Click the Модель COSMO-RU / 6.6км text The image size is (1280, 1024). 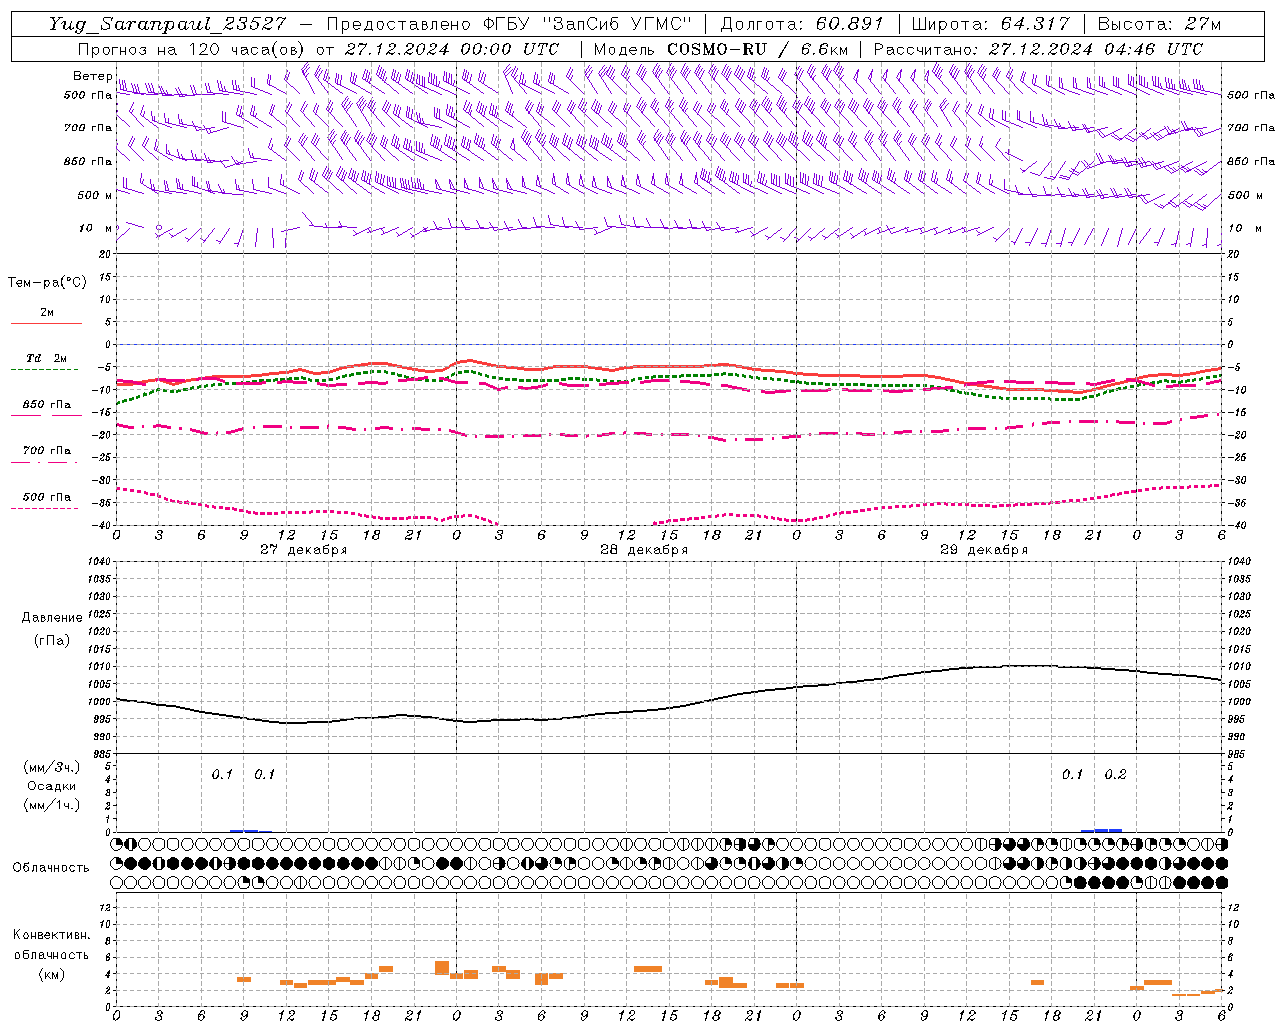pos(721,49)
